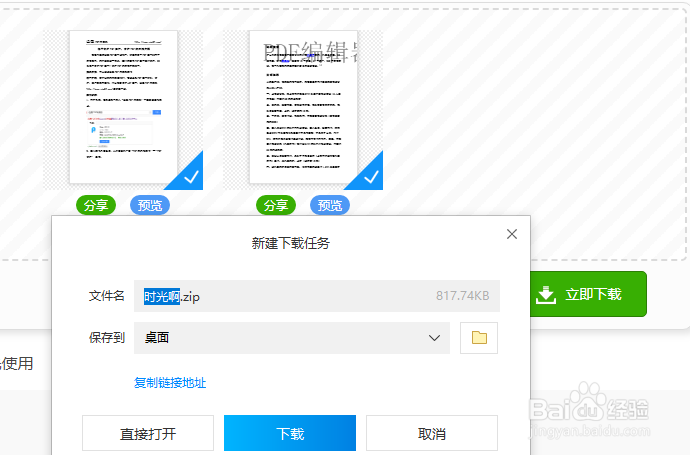Select the PDF编辑器 page thumbnail
Screen dimensions: 690x455
304,107
